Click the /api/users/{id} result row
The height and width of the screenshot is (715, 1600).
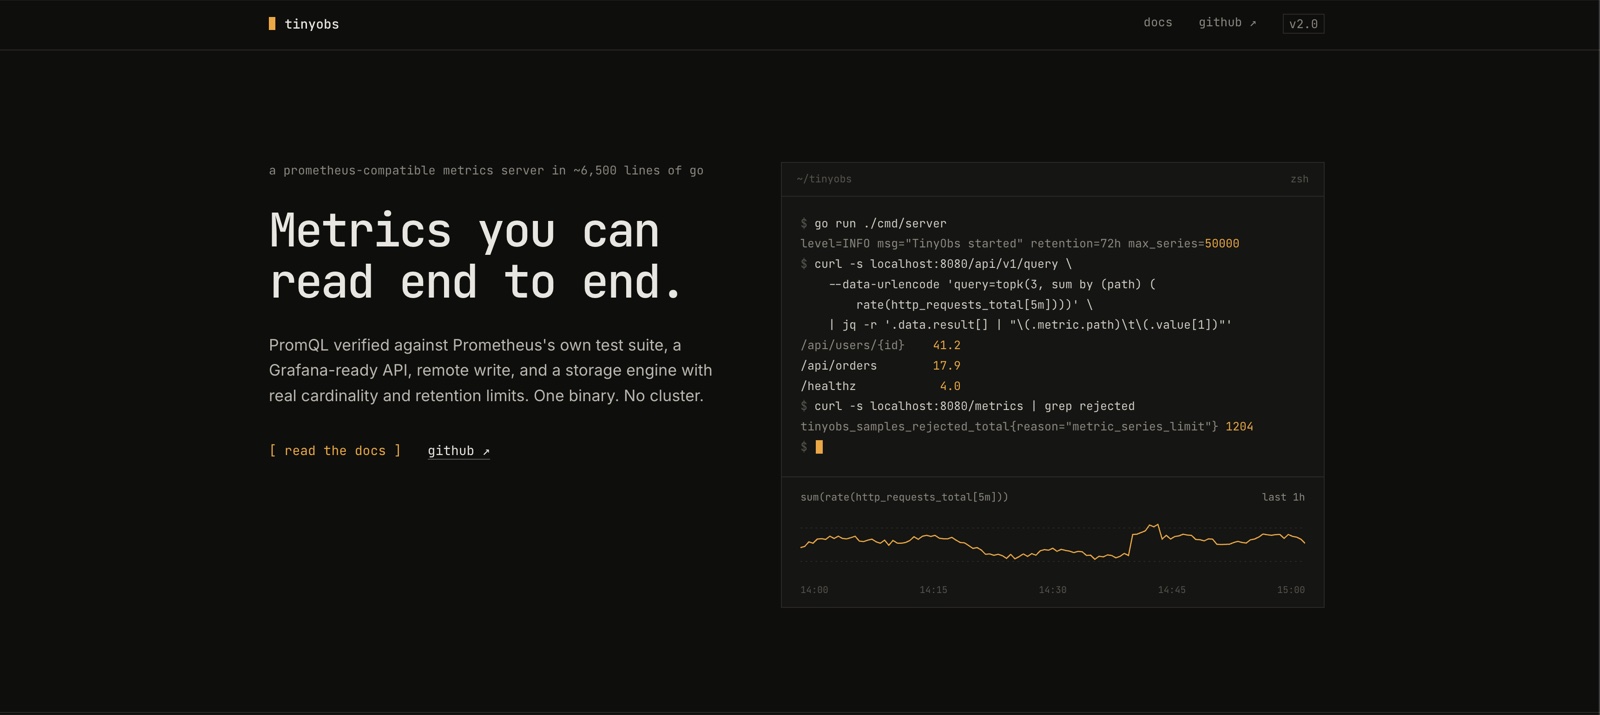point(880,346)
